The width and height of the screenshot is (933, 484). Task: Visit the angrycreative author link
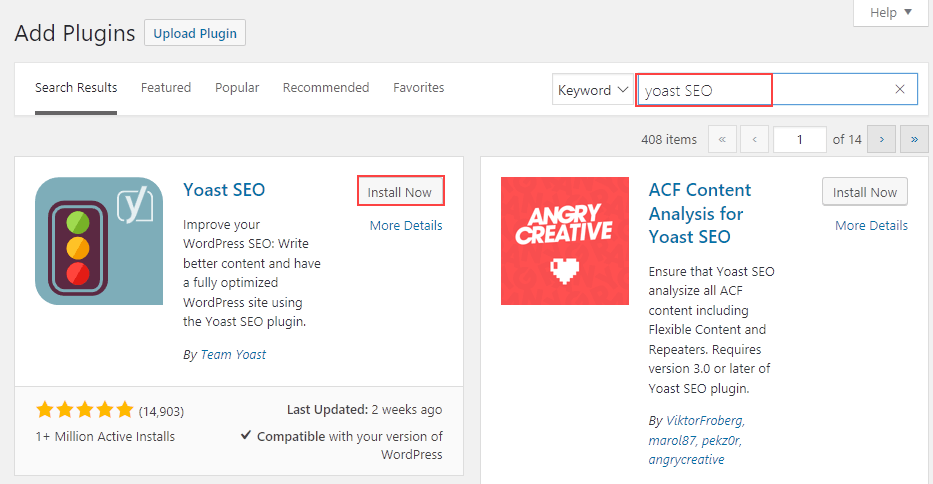tap(687, 460)
